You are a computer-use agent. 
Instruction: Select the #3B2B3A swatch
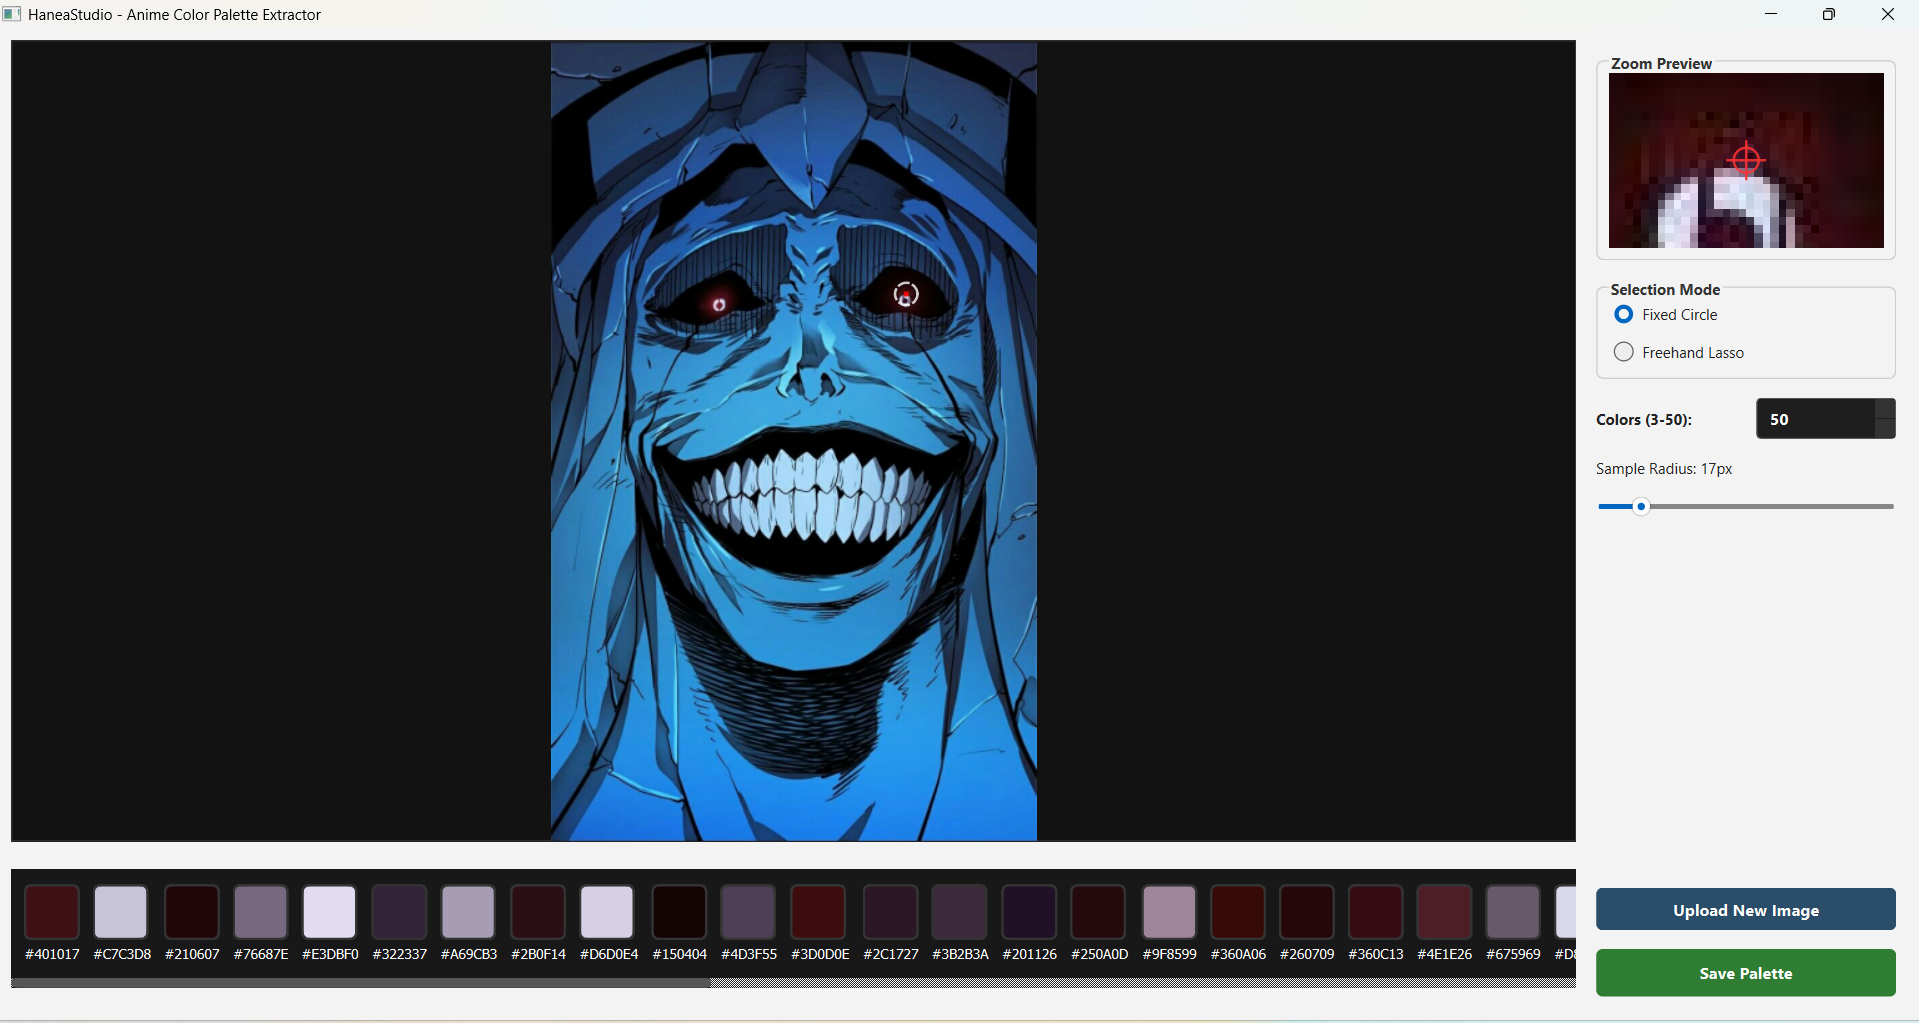click(959, 911)
